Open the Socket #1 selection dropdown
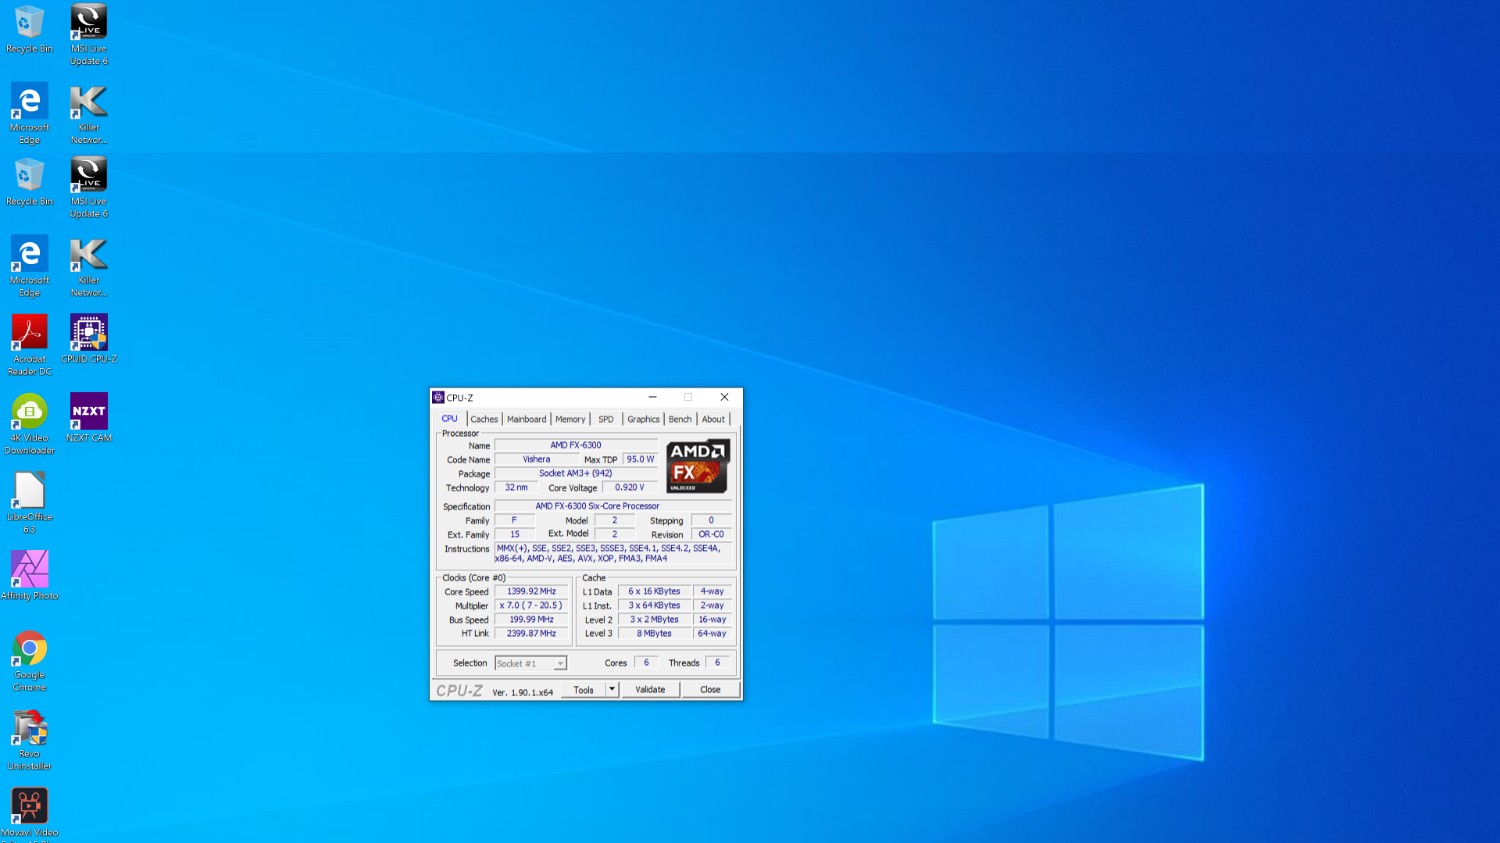The height and width of the screenshot is (843, 1500). click(x=531, y=663)
